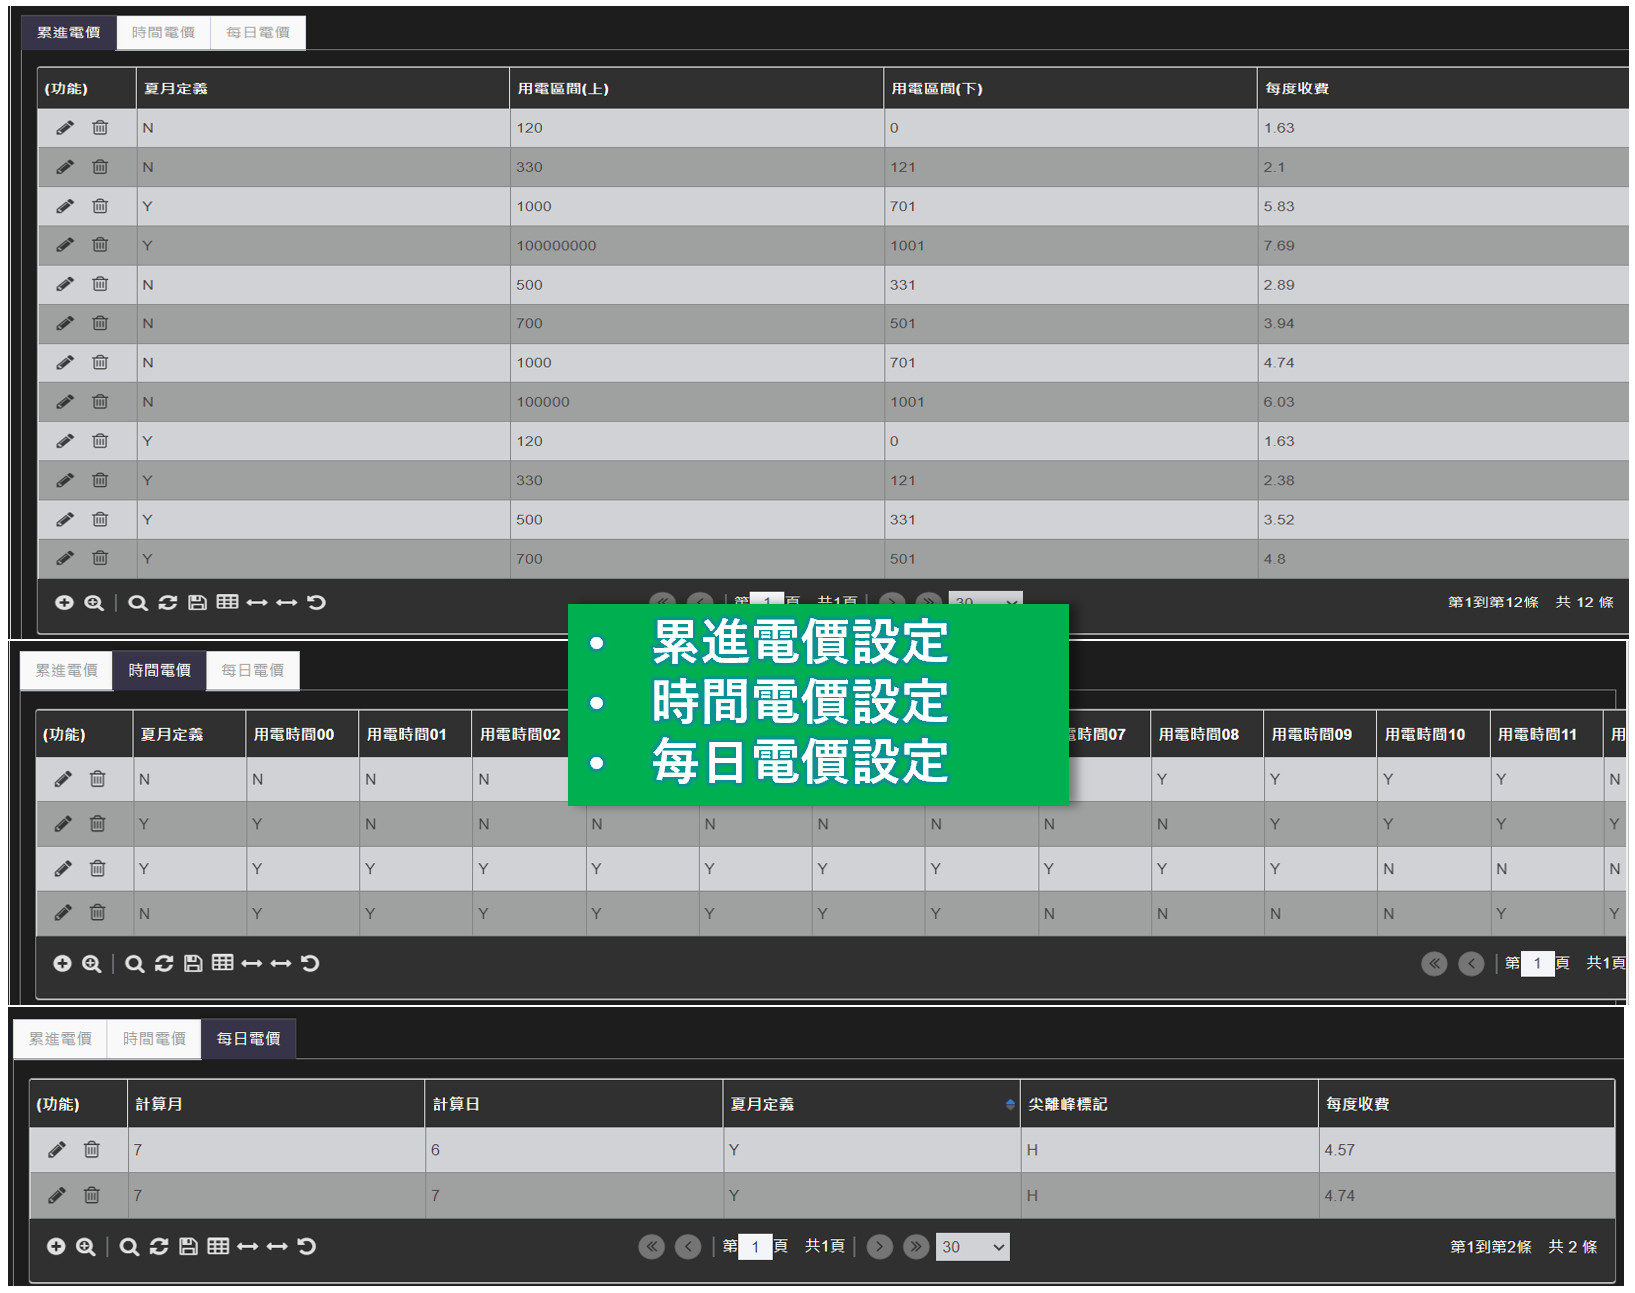Viewport: 1635px width, 1293px height.
Task: Edit the progressive-rate row with fee 3.94
Action: pyautogui.click(x=65, y=323)
